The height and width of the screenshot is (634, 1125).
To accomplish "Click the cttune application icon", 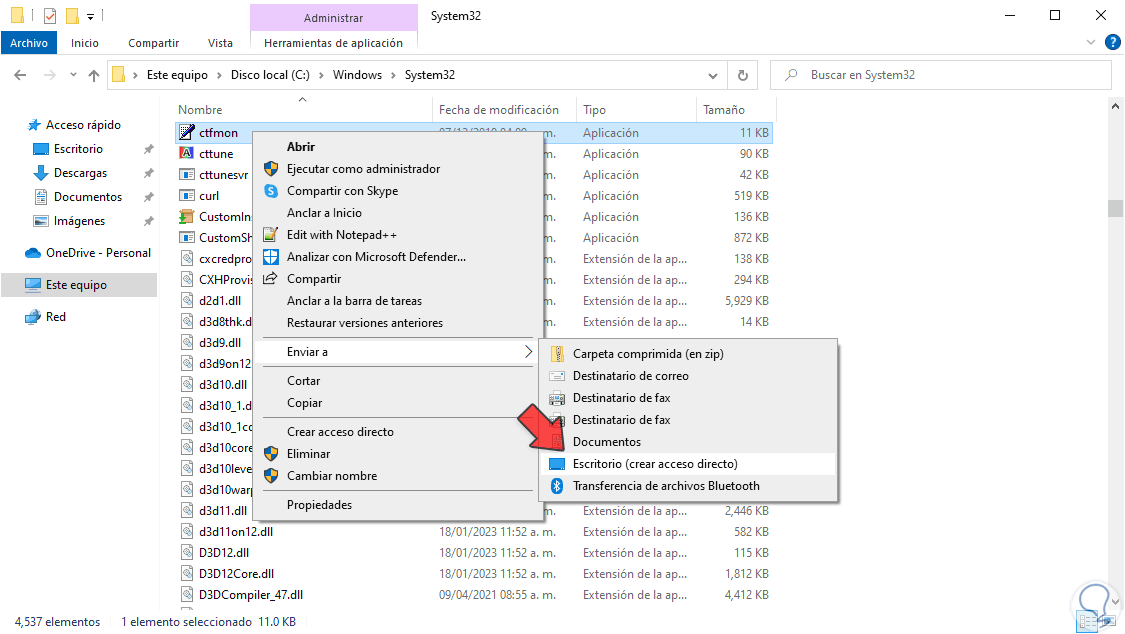I will coord(187,153).
